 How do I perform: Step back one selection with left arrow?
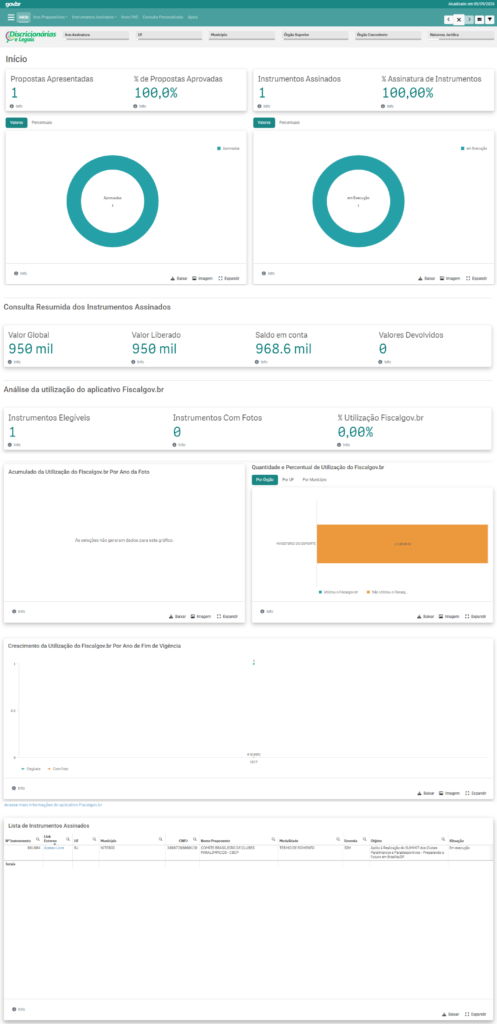coord(448,20)
